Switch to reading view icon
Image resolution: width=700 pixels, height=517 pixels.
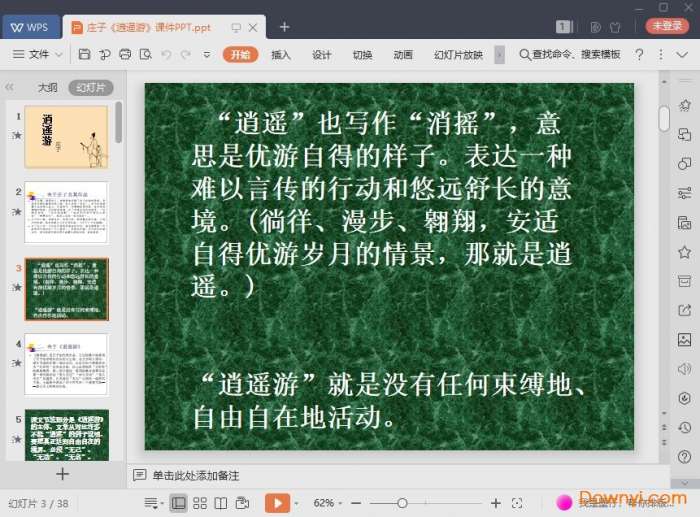pos(221,504)
